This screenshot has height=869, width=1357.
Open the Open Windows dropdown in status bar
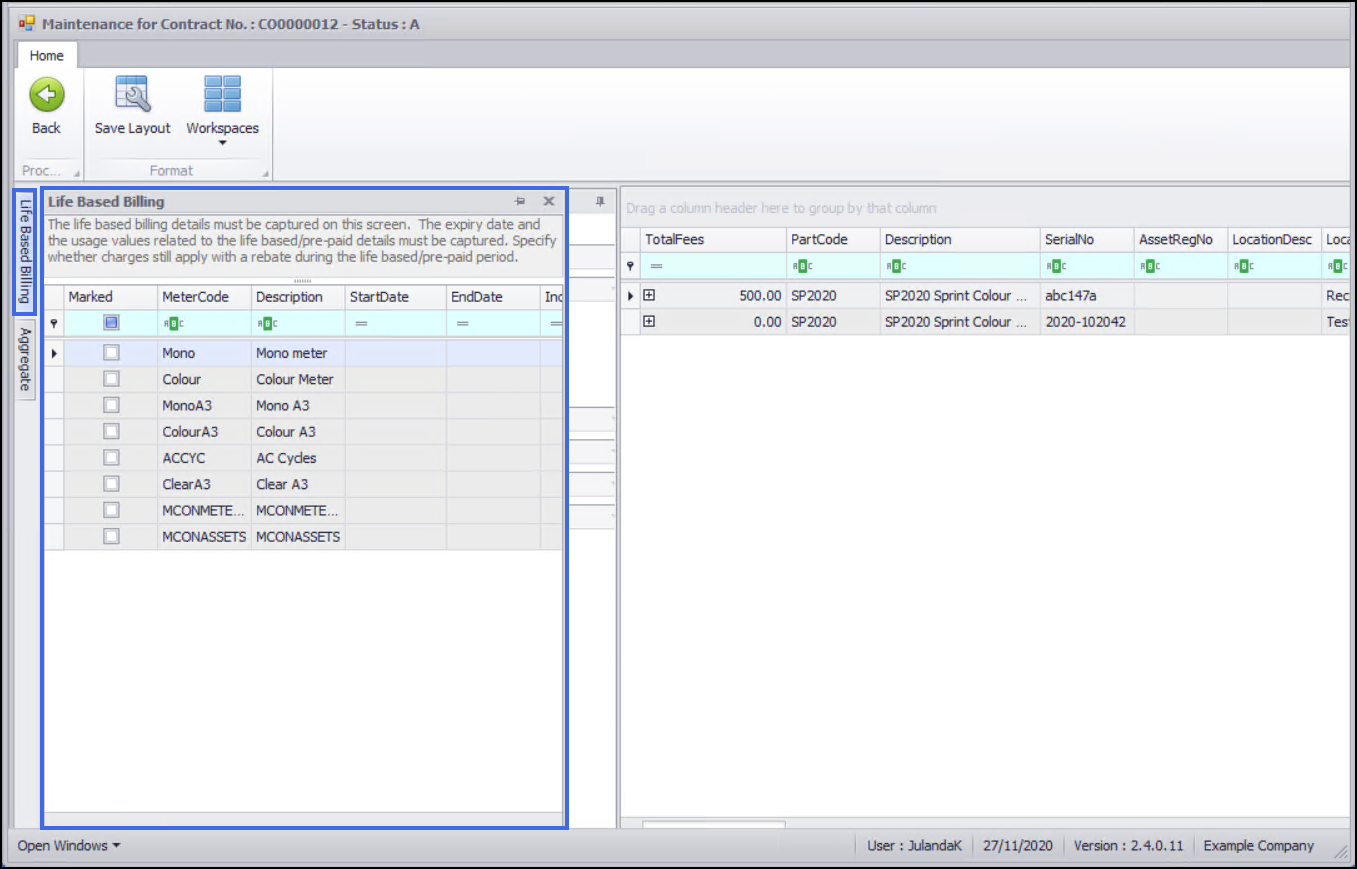69,846
